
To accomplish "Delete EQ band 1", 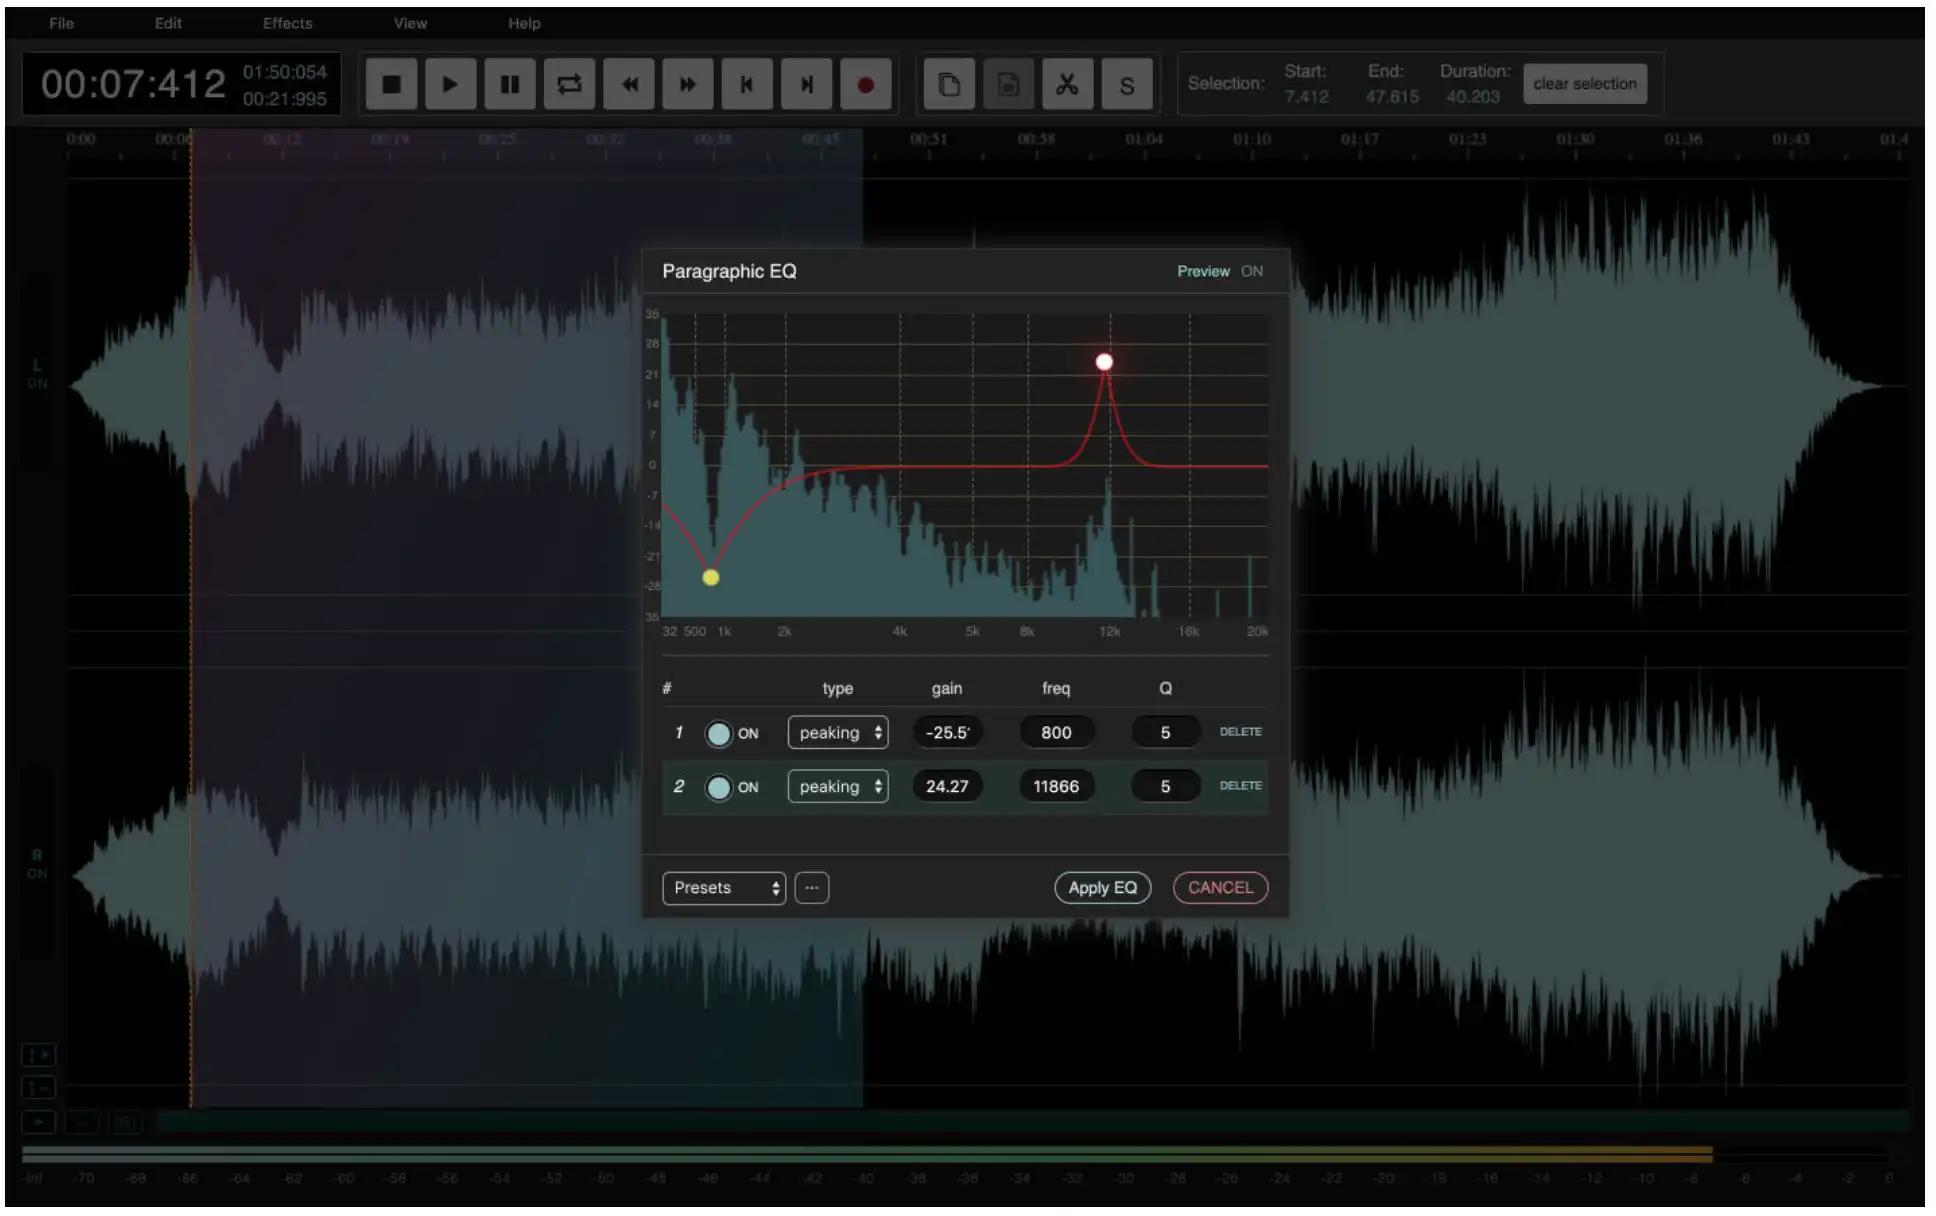I will [x=1240, y=732].
